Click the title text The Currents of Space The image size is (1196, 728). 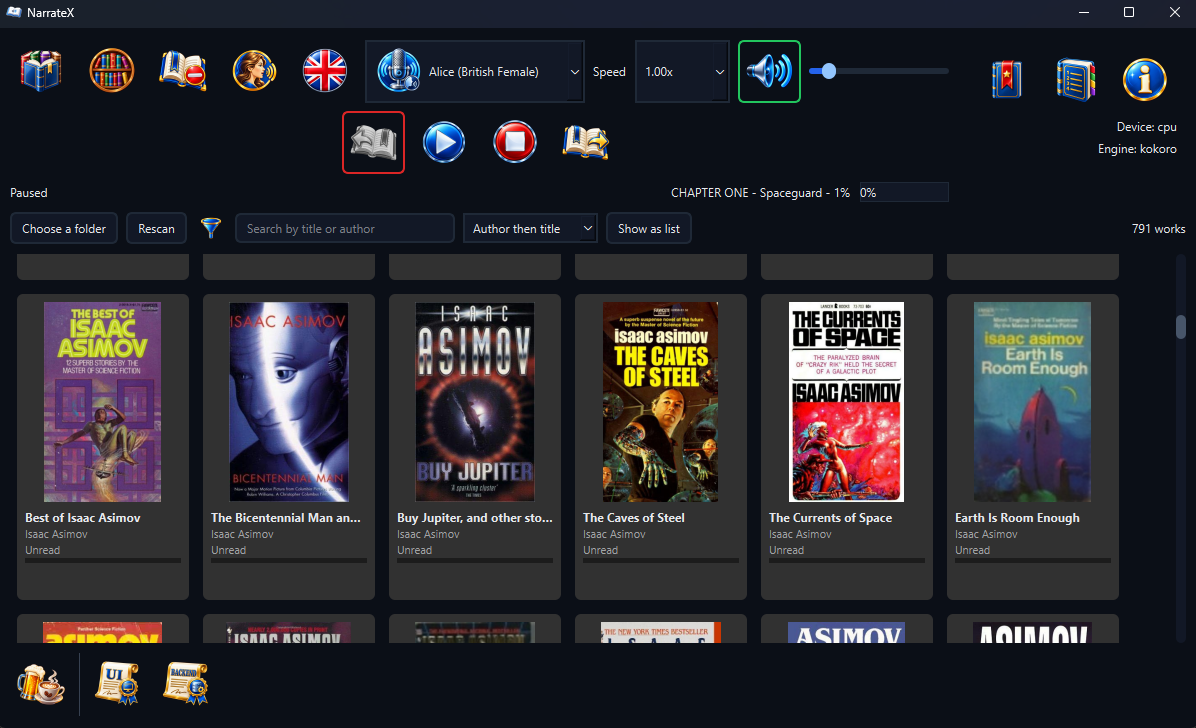831,517
